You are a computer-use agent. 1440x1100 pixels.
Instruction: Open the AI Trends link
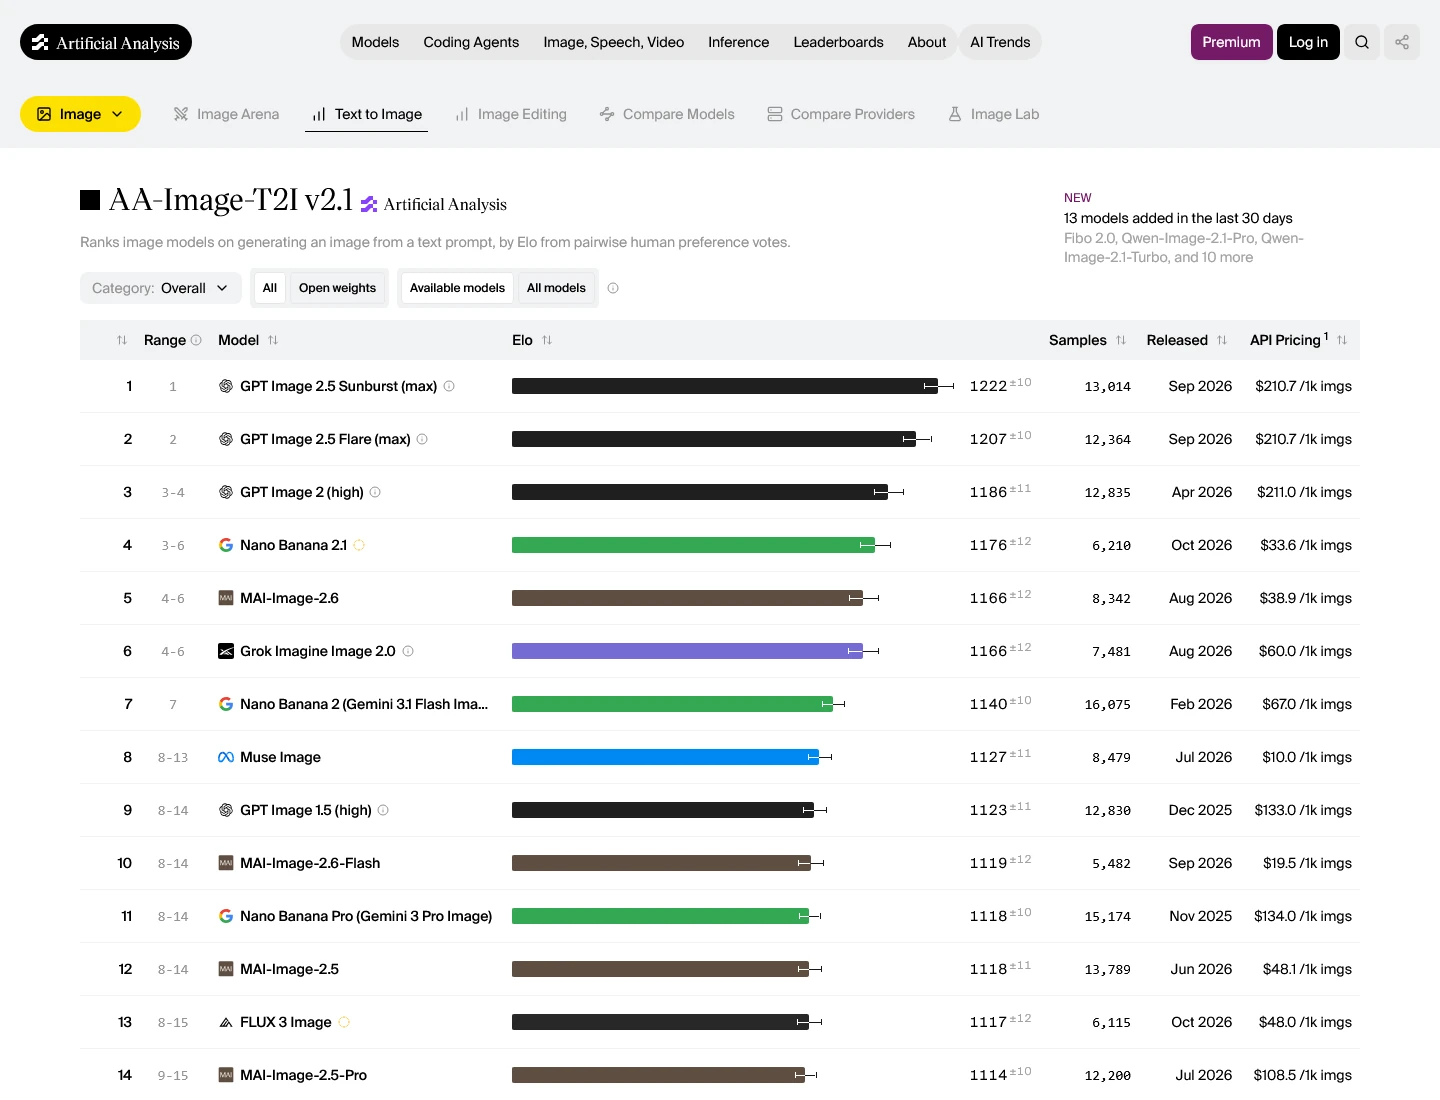click(x=1000, y=42)
